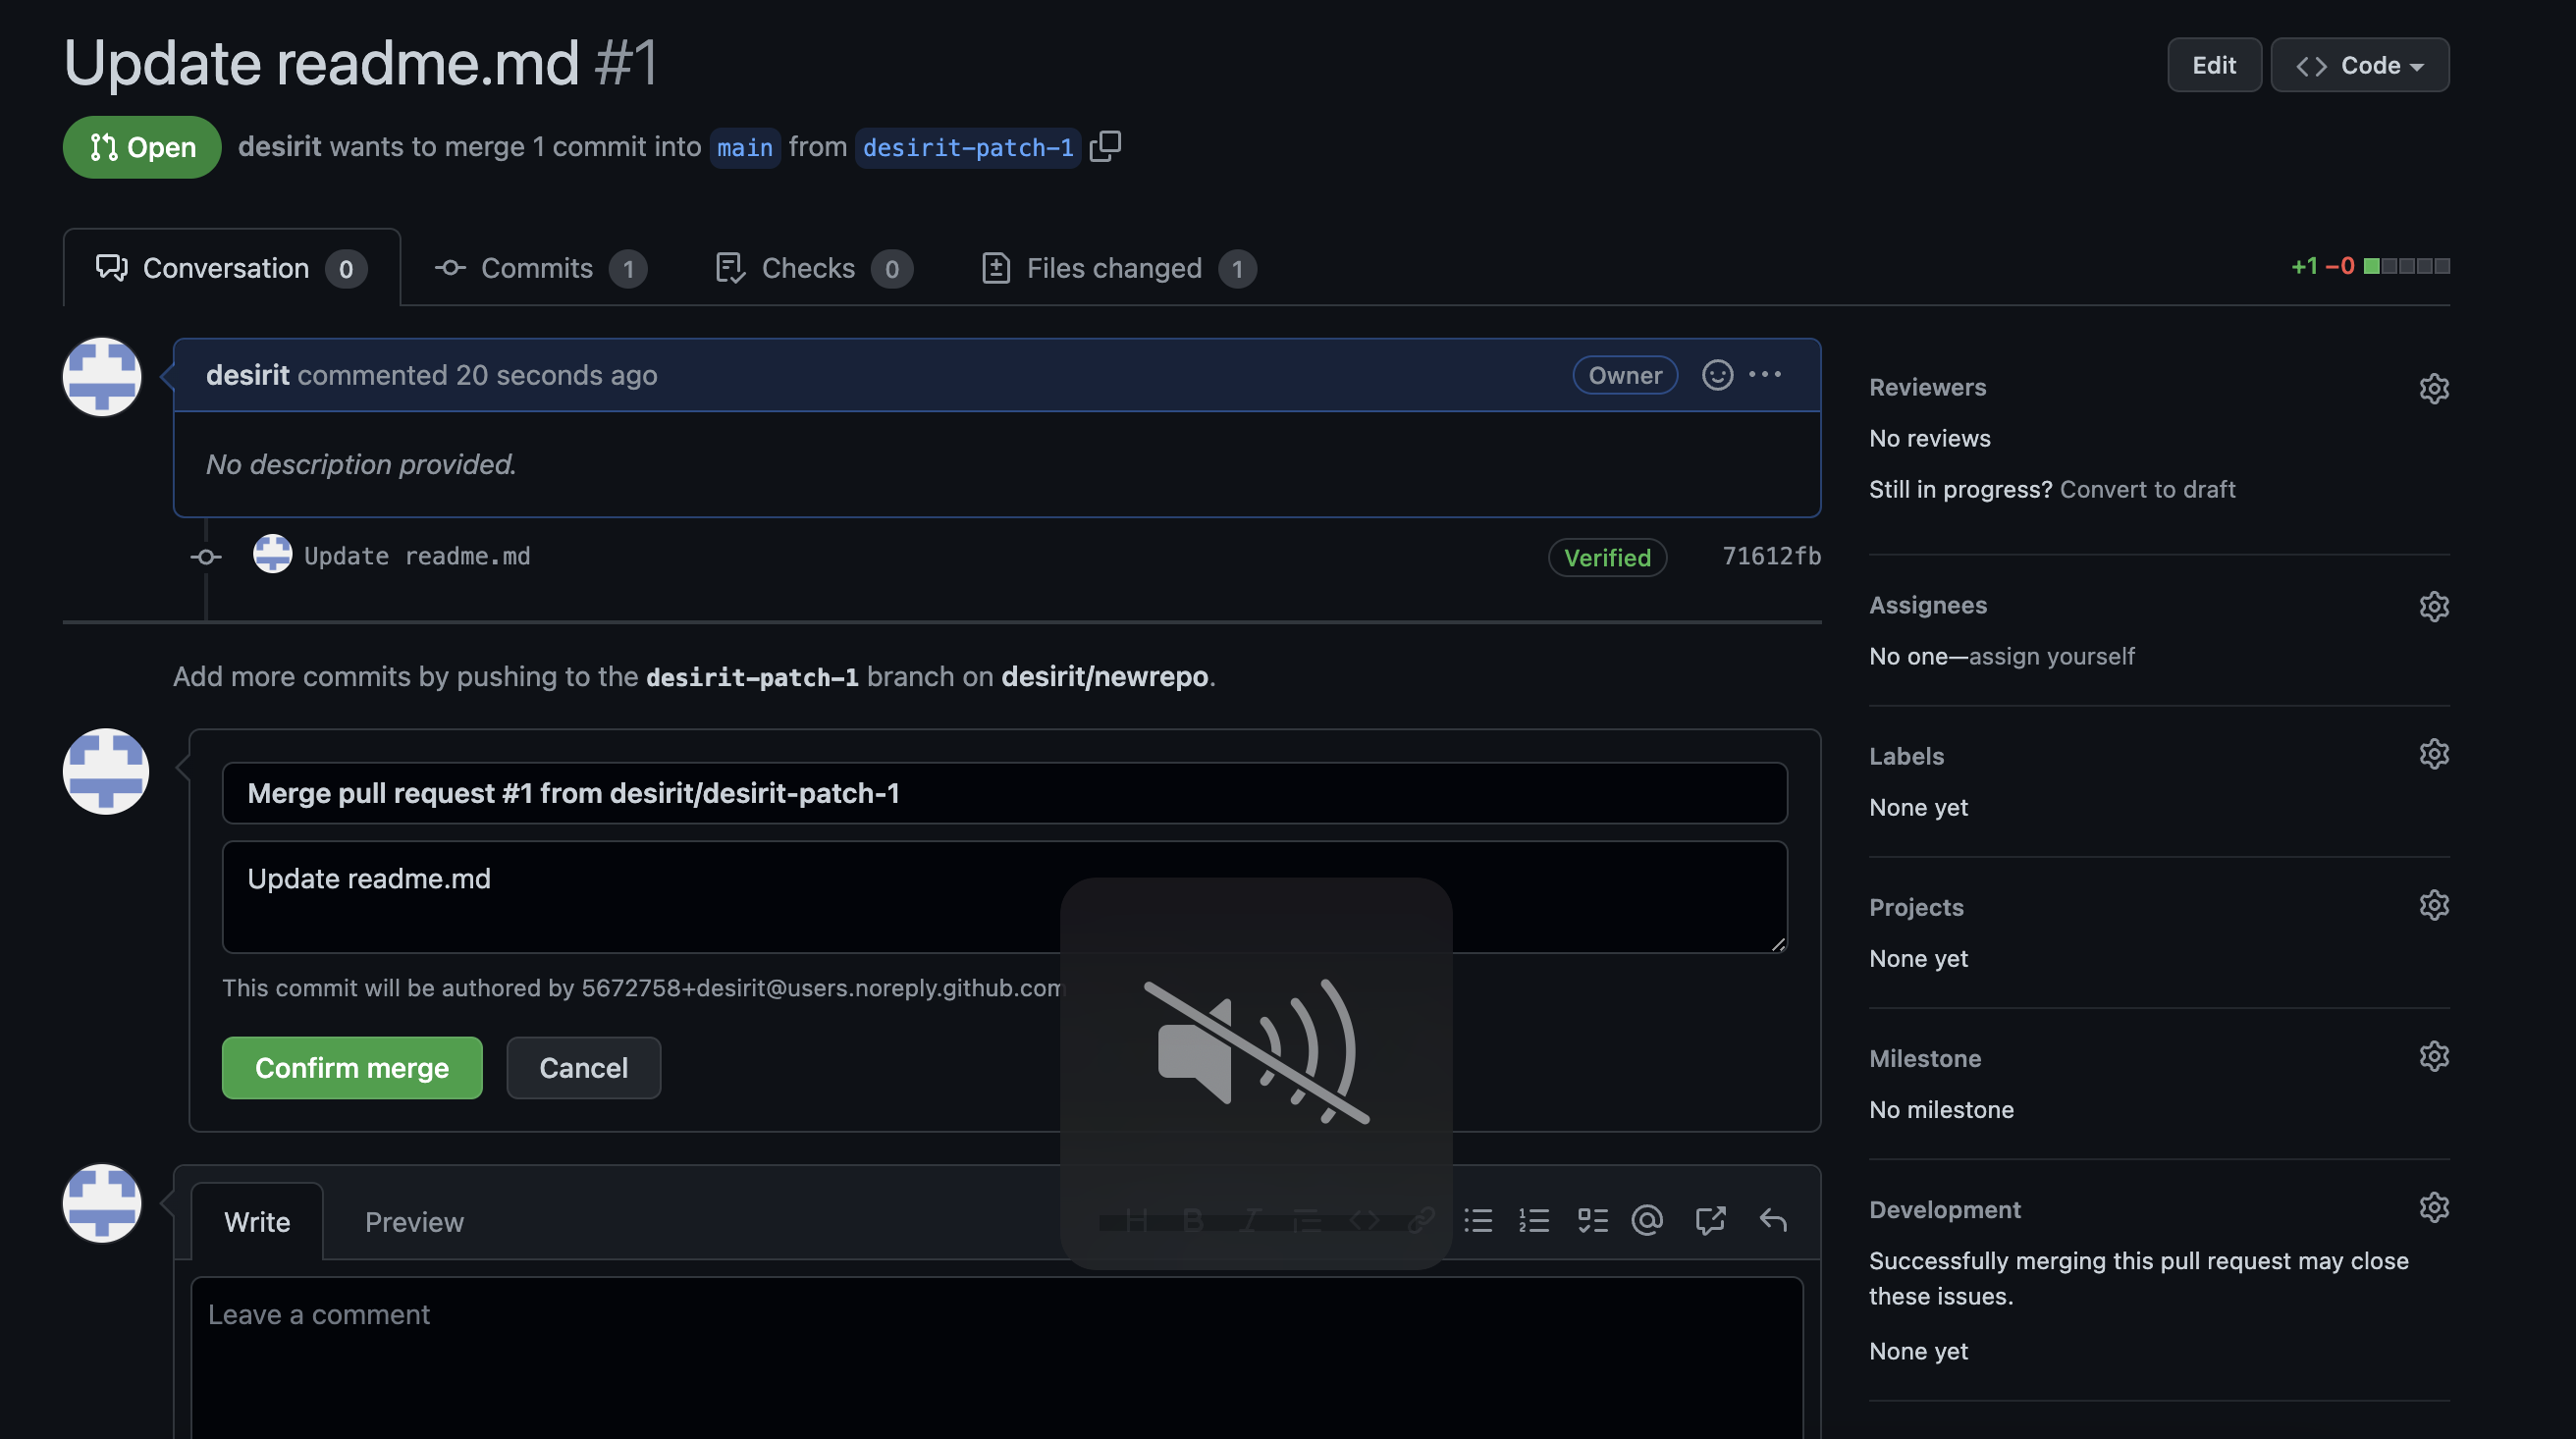Open comment options ellipsis menu

click(1765, 374)
